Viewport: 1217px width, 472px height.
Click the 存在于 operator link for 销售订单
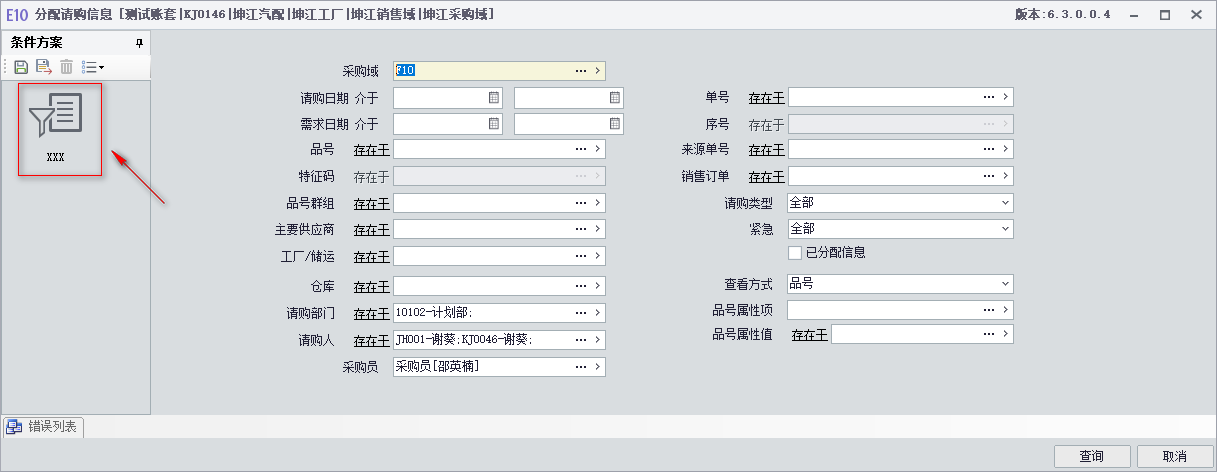766,177
